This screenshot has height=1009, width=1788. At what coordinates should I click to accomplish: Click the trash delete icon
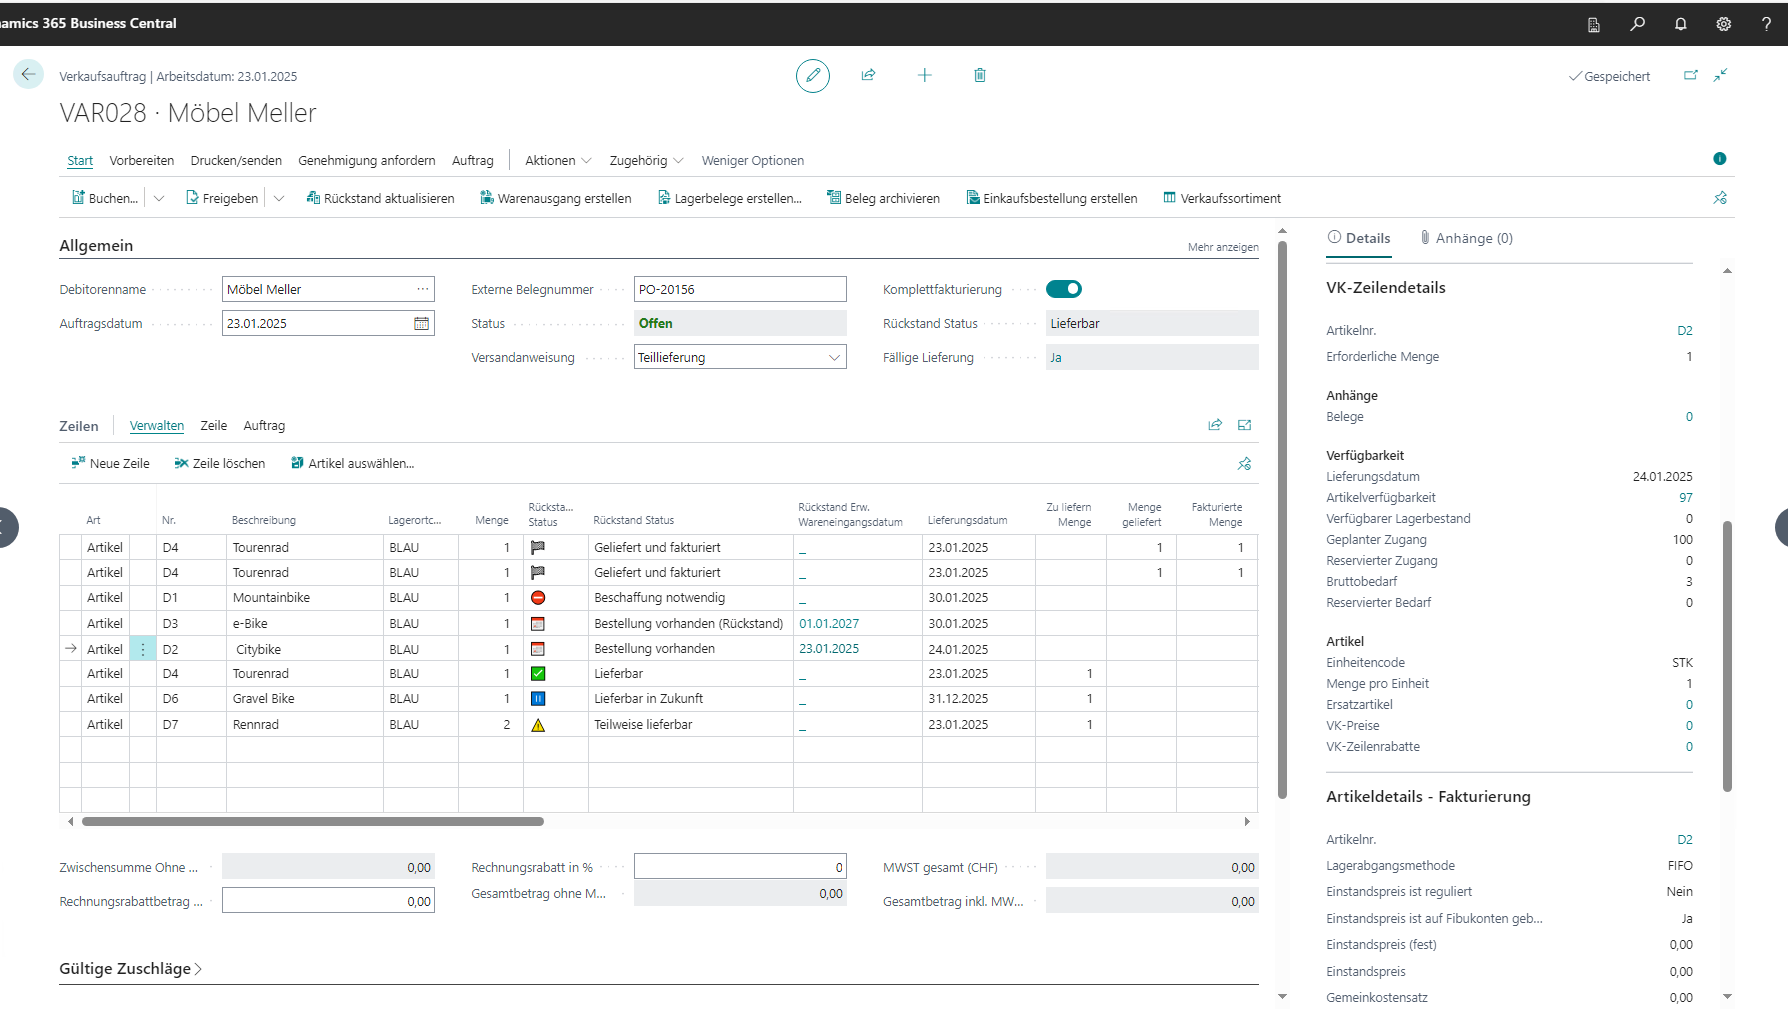[979, 76]
